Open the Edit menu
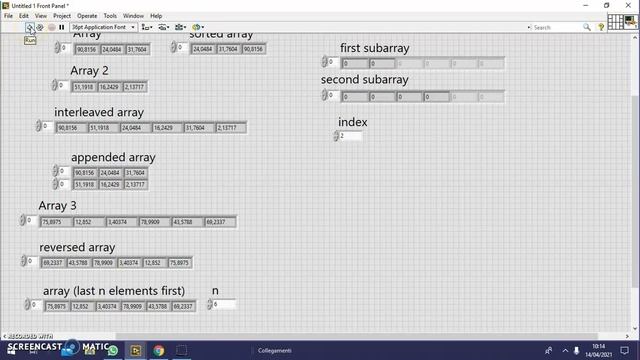 [x=24, y=16]
